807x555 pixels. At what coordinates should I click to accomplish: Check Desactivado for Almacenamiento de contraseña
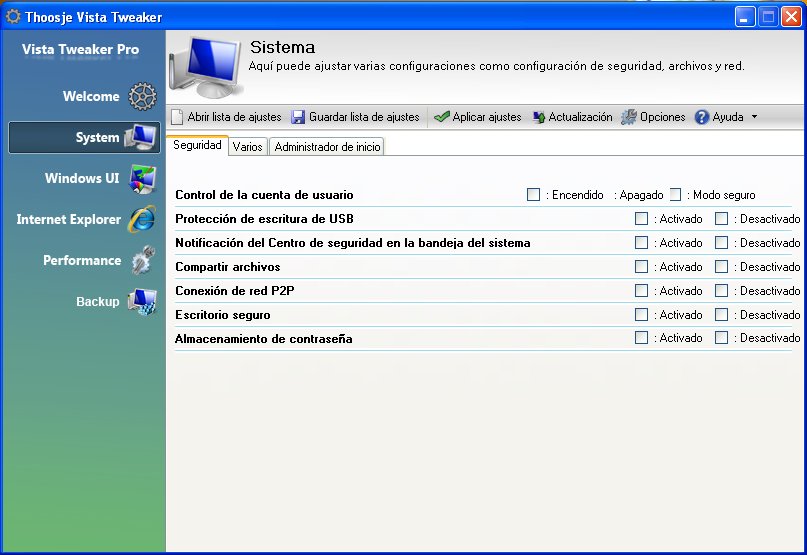click(x=722, y=338)
